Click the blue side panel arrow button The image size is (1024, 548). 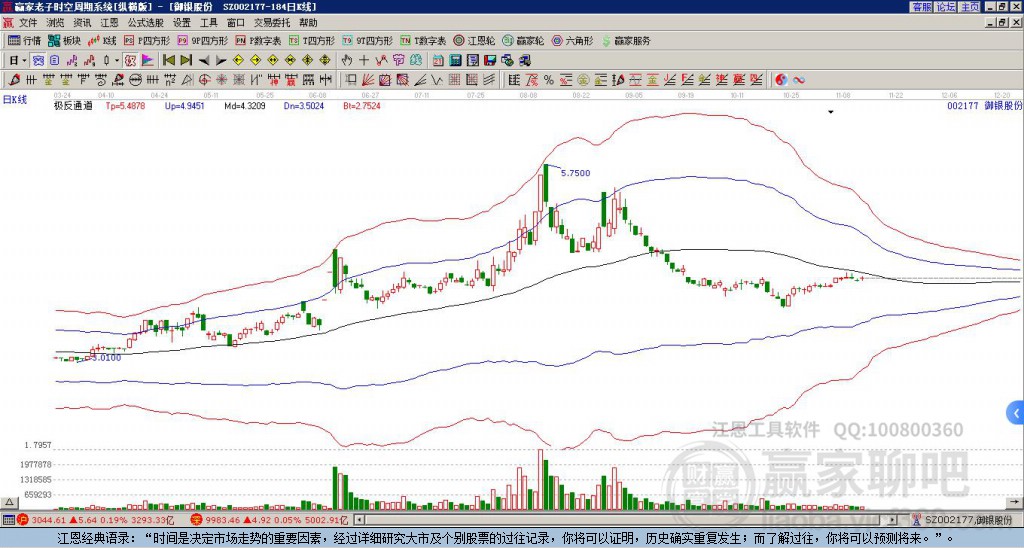[x=1016, y=413]
